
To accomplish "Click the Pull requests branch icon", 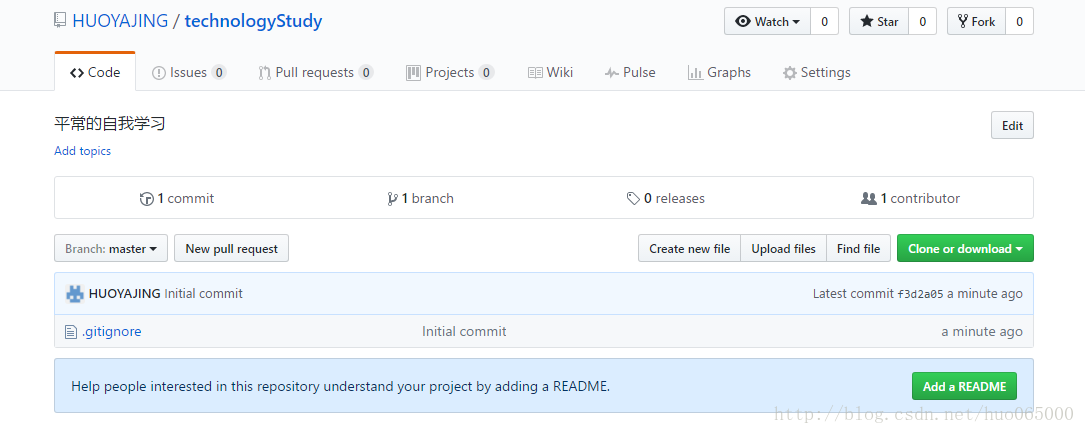I will click(264, 73).
